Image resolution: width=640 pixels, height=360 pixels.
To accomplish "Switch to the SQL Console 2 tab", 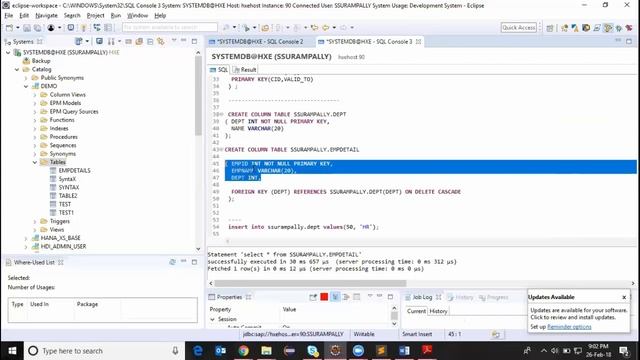I will [260, 42].
